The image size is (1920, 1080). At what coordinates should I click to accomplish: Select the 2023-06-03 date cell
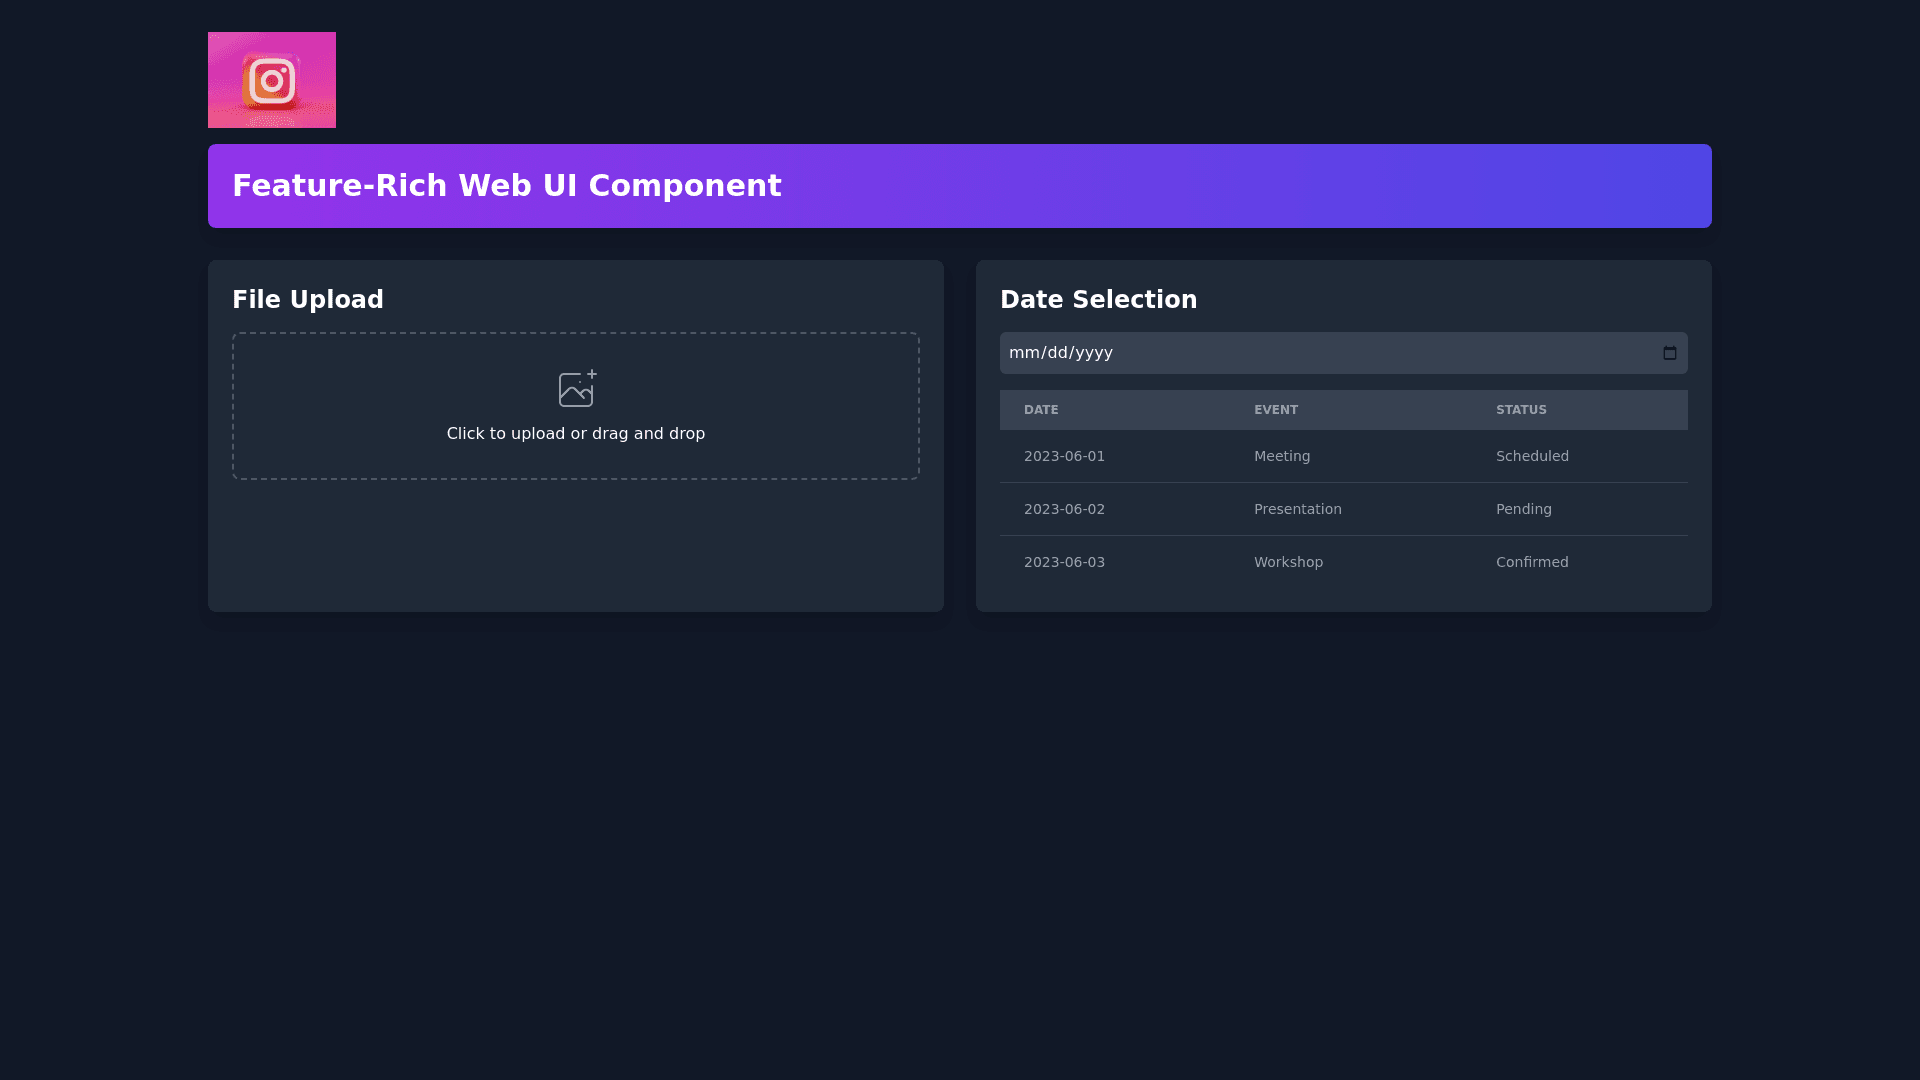pos(1064,562)
